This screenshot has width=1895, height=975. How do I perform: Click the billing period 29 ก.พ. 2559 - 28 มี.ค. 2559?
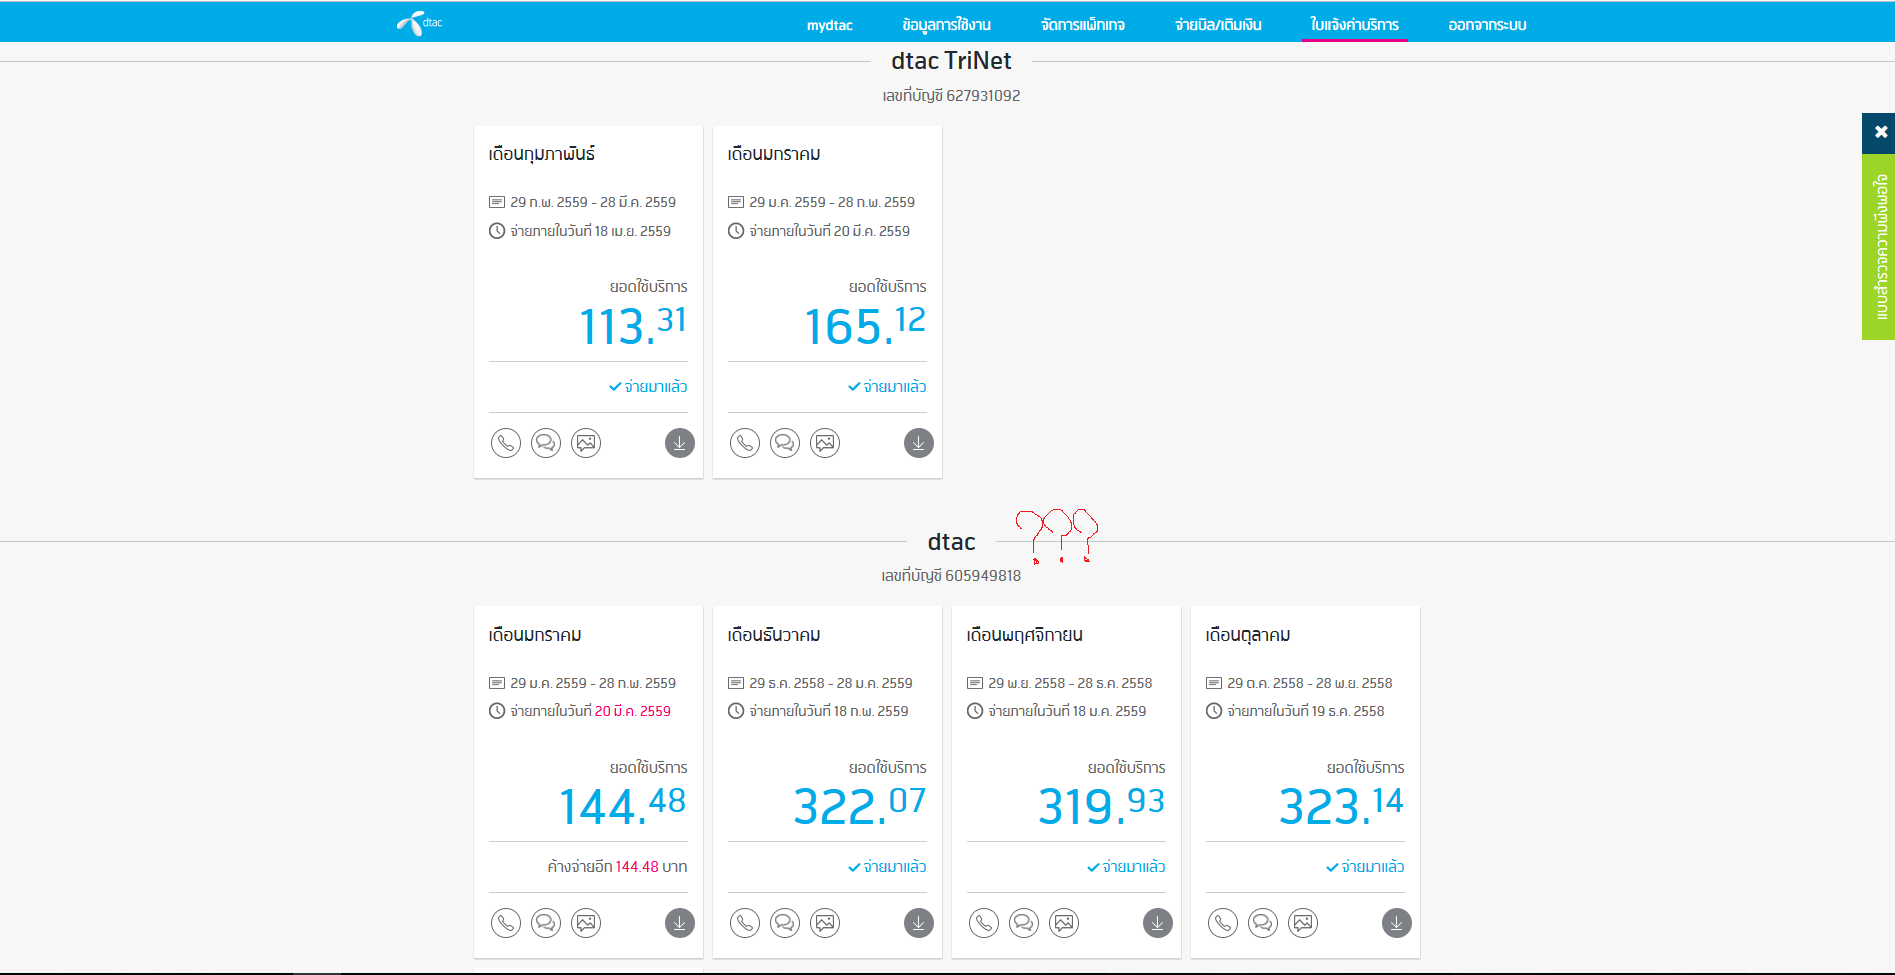(593, 202)
